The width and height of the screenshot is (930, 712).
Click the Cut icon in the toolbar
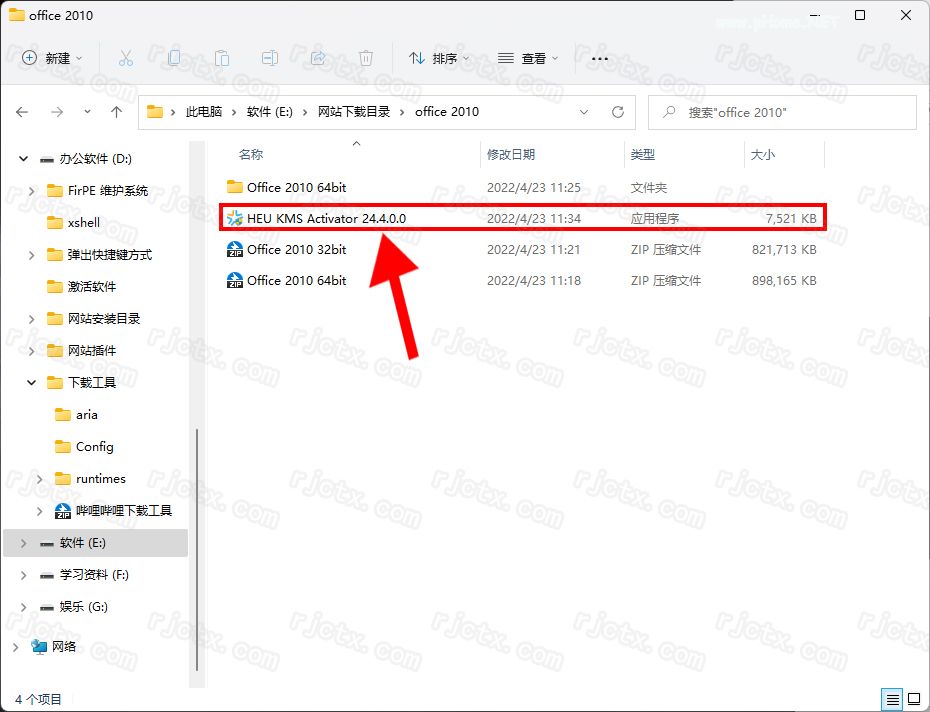126,59
